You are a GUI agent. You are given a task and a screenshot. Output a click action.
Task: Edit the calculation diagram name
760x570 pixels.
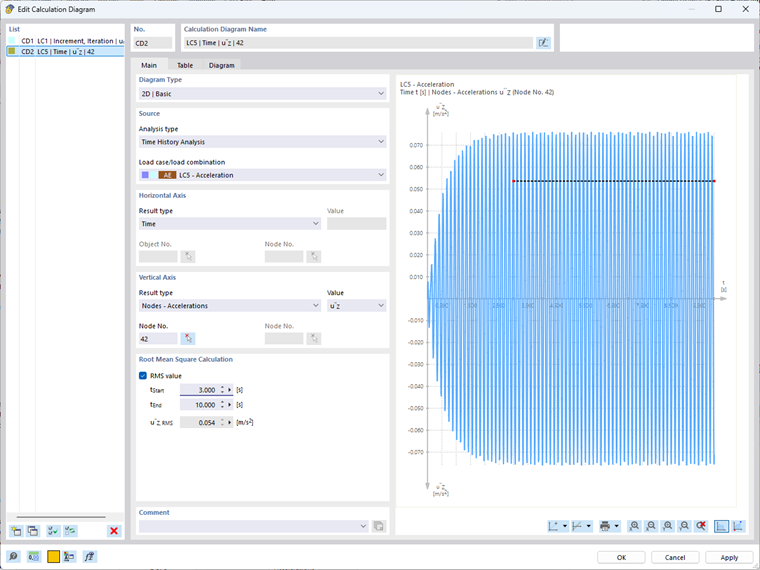tap(543, 43)
